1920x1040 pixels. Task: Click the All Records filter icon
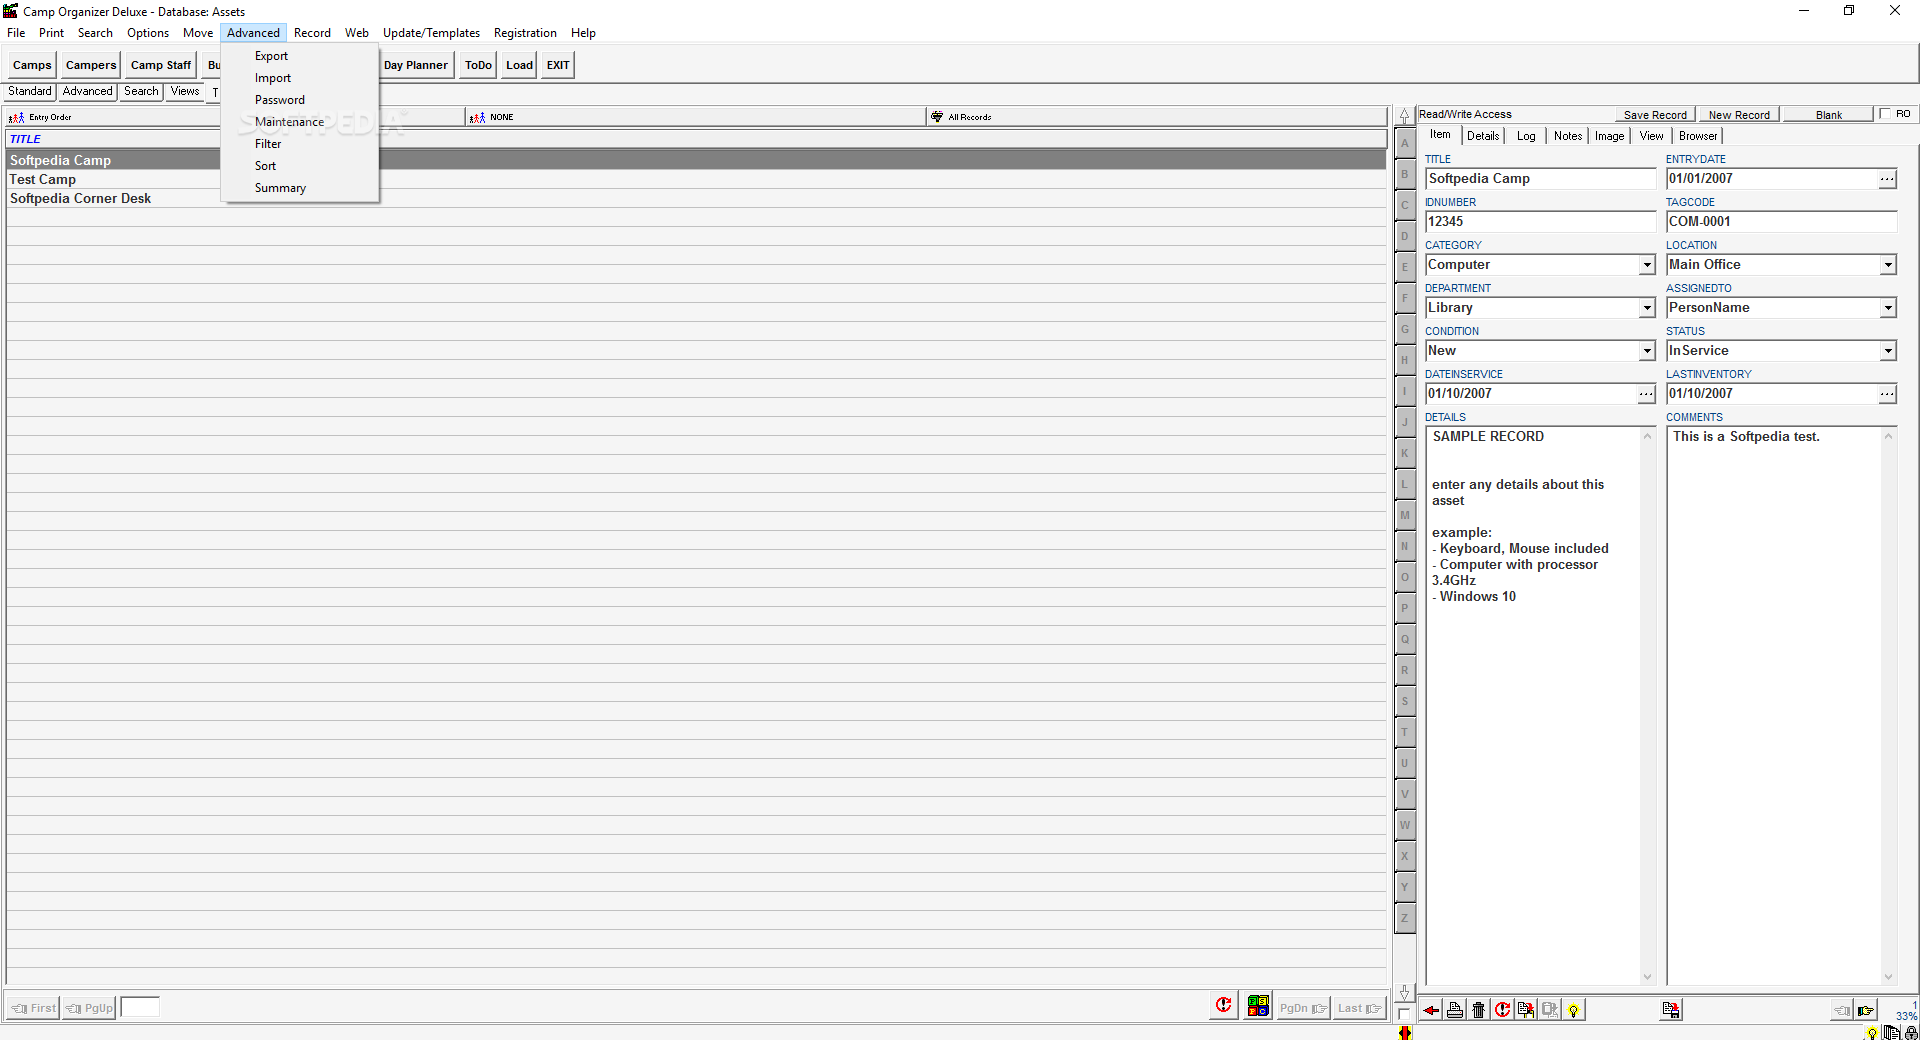pos(937,117)
